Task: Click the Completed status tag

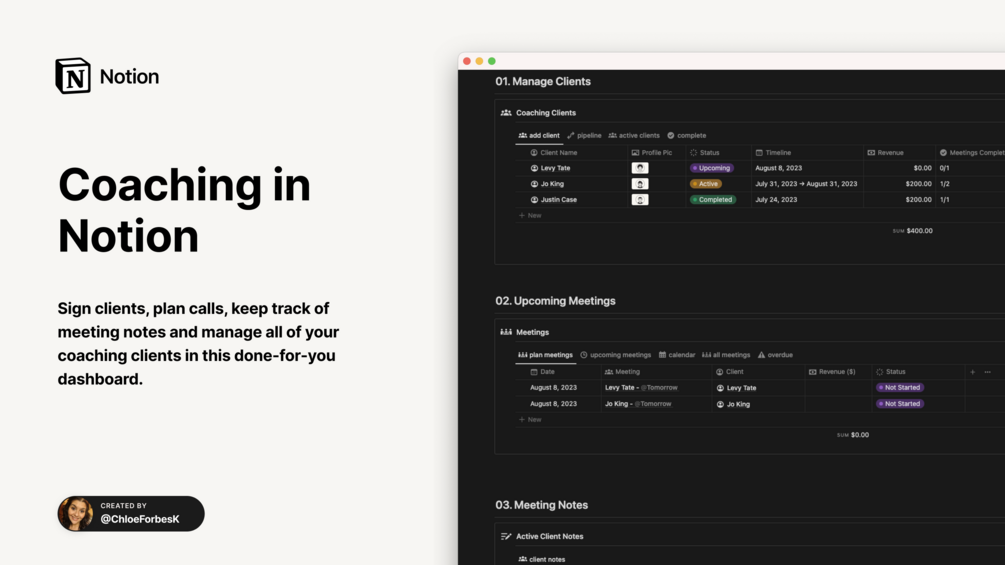Action: (713, 200)
